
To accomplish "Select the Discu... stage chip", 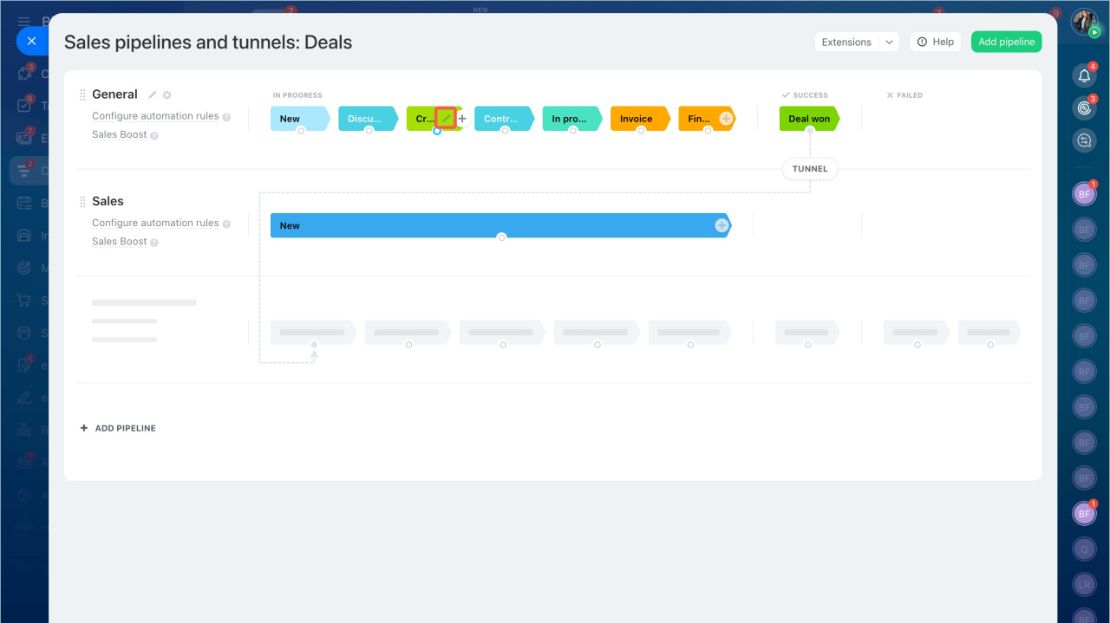I will 368,118.
